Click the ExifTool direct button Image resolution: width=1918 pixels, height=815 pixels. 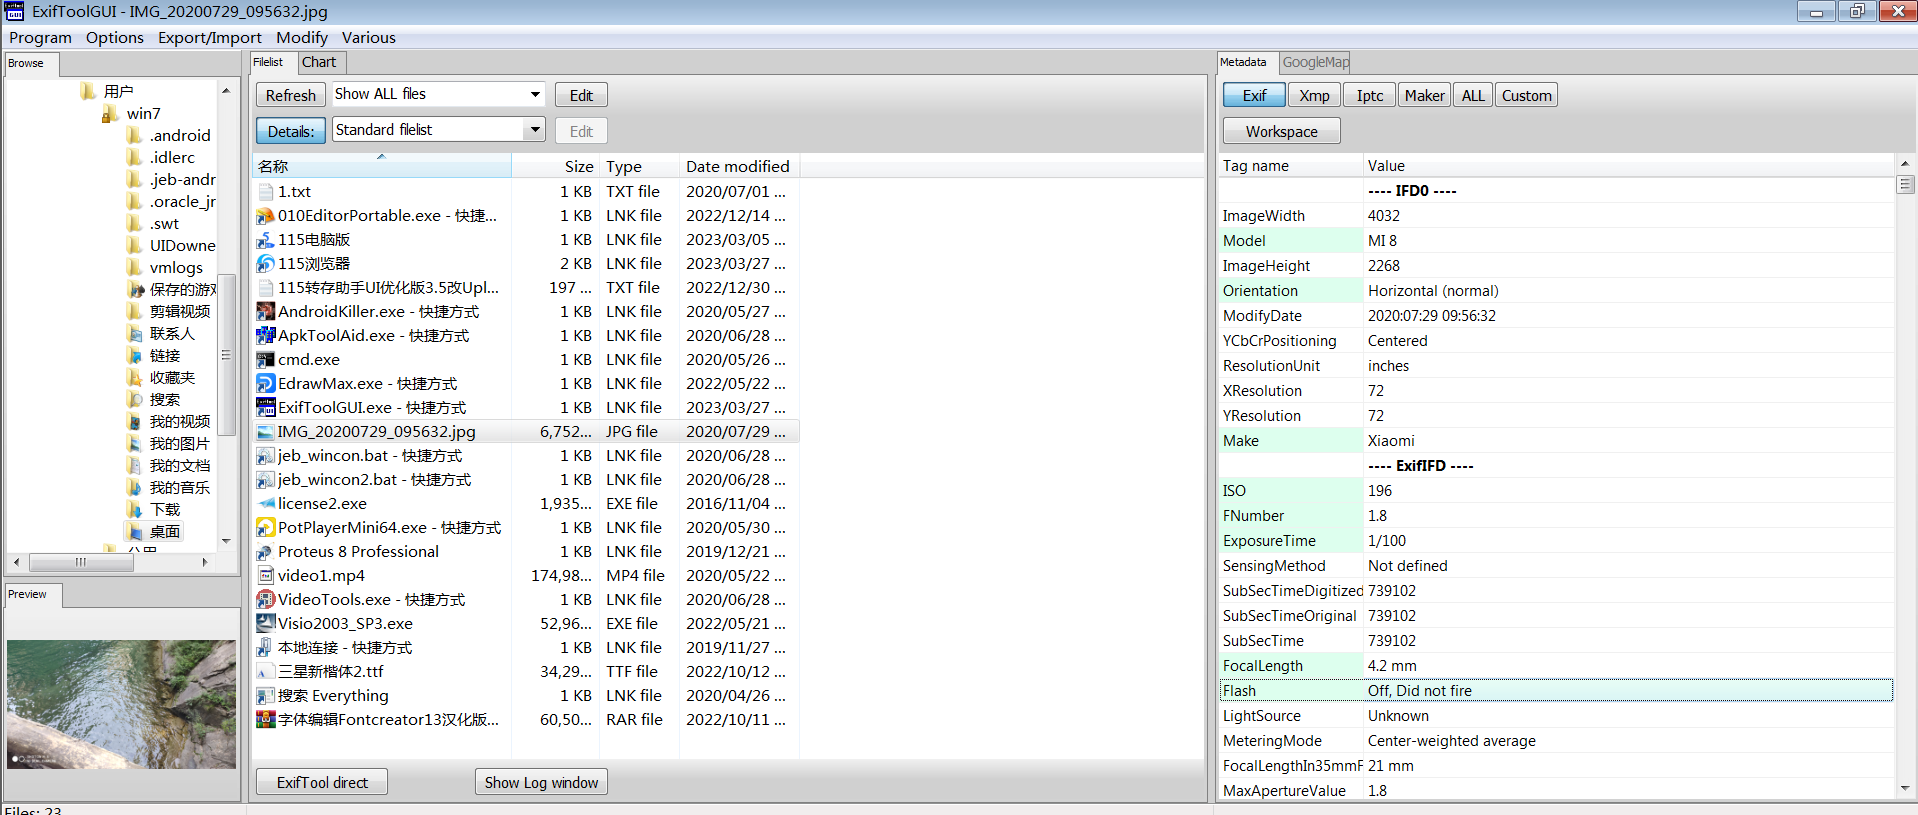(322, 783)
